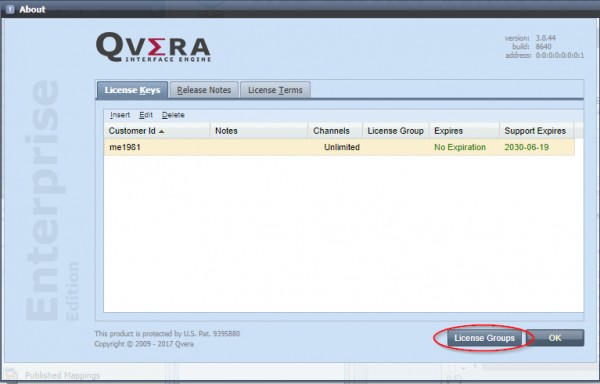
Task: Open the License Terms tab
Action: 275,90
